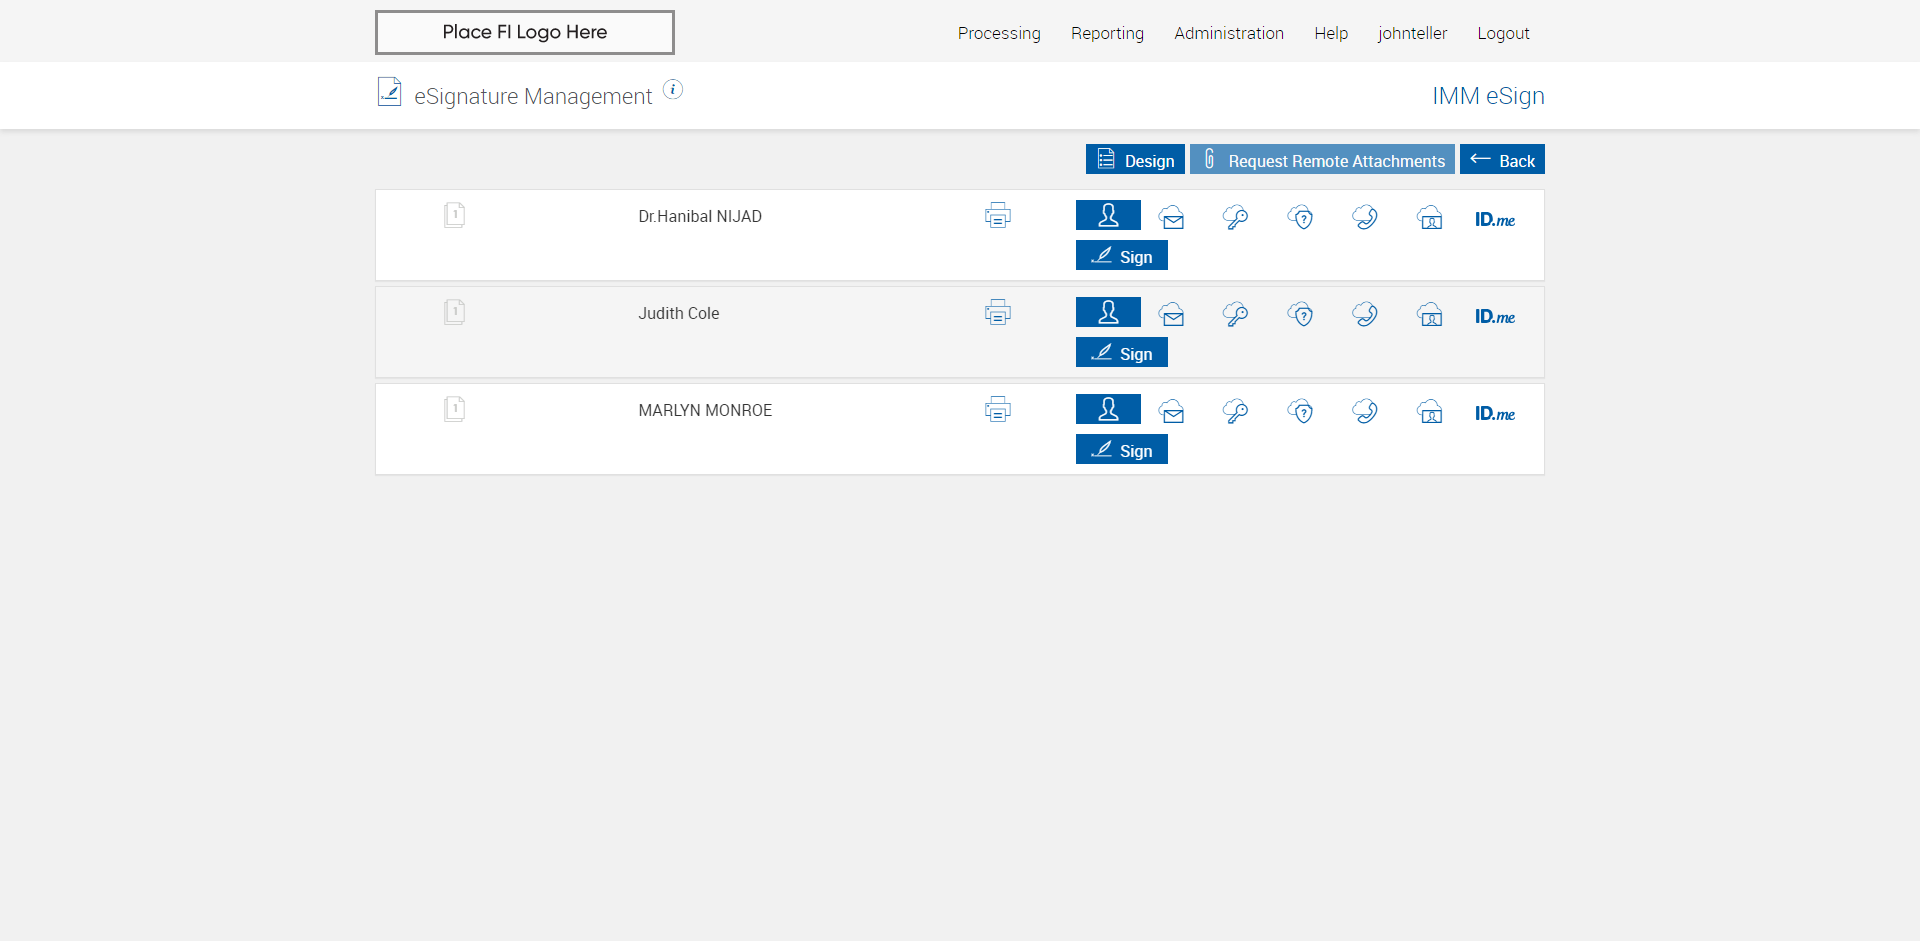Choose shield question option for Dr.Hanibal NIJAD
Screen dimensions: 1920x941
pyautogui.click(x=1301, y=217)
